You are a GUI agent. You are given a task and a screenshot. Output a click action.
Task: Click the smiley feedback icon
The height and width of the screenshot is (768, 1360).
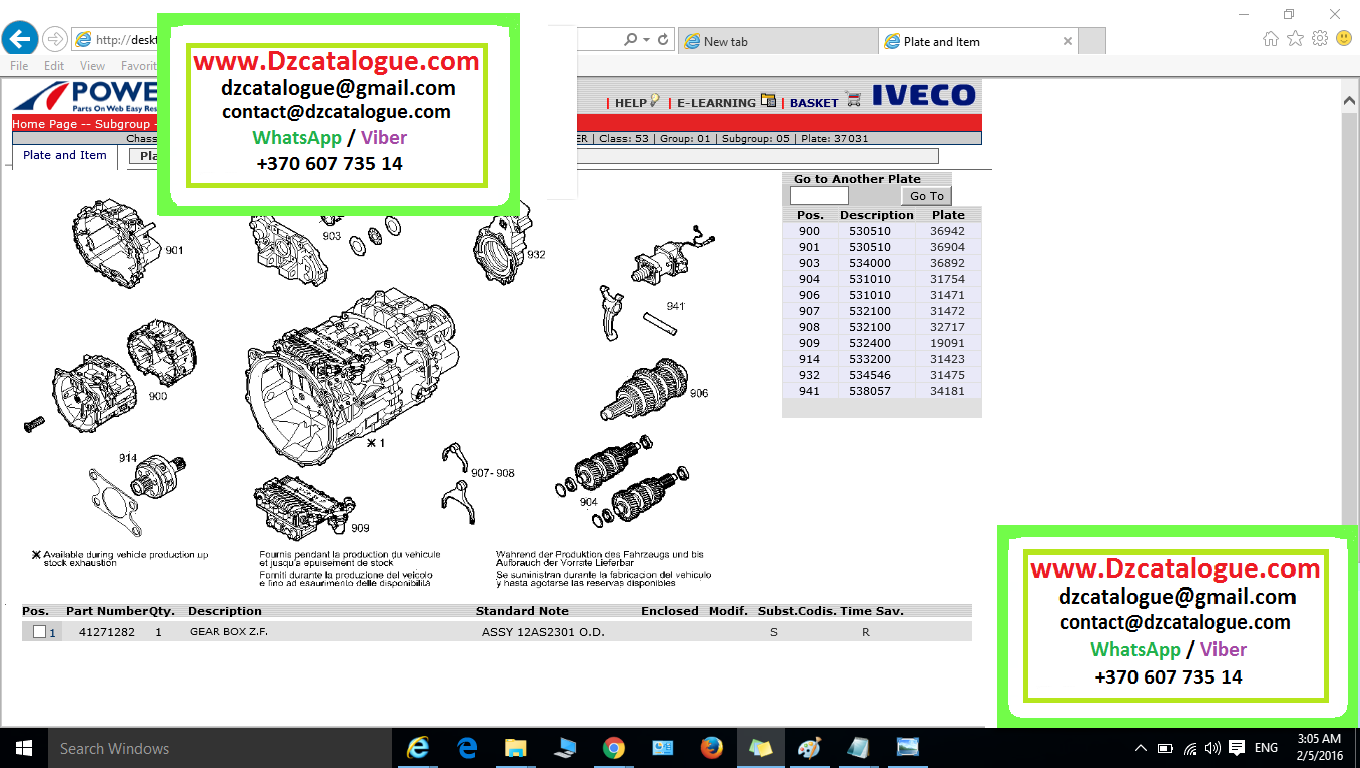click(1344, 39)
